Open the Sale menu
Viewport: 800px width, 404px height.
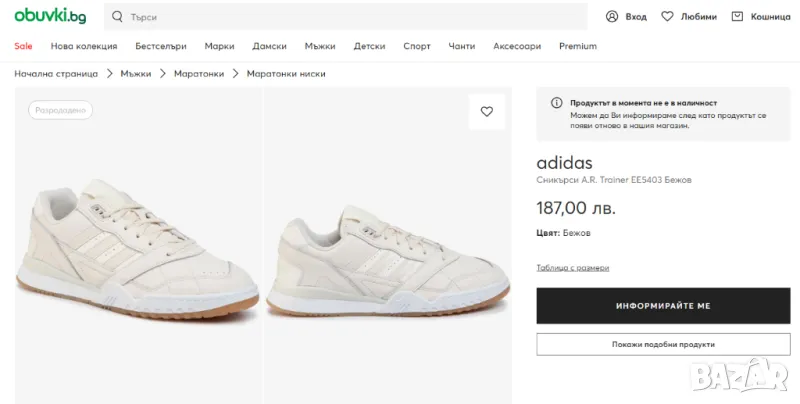23,46
